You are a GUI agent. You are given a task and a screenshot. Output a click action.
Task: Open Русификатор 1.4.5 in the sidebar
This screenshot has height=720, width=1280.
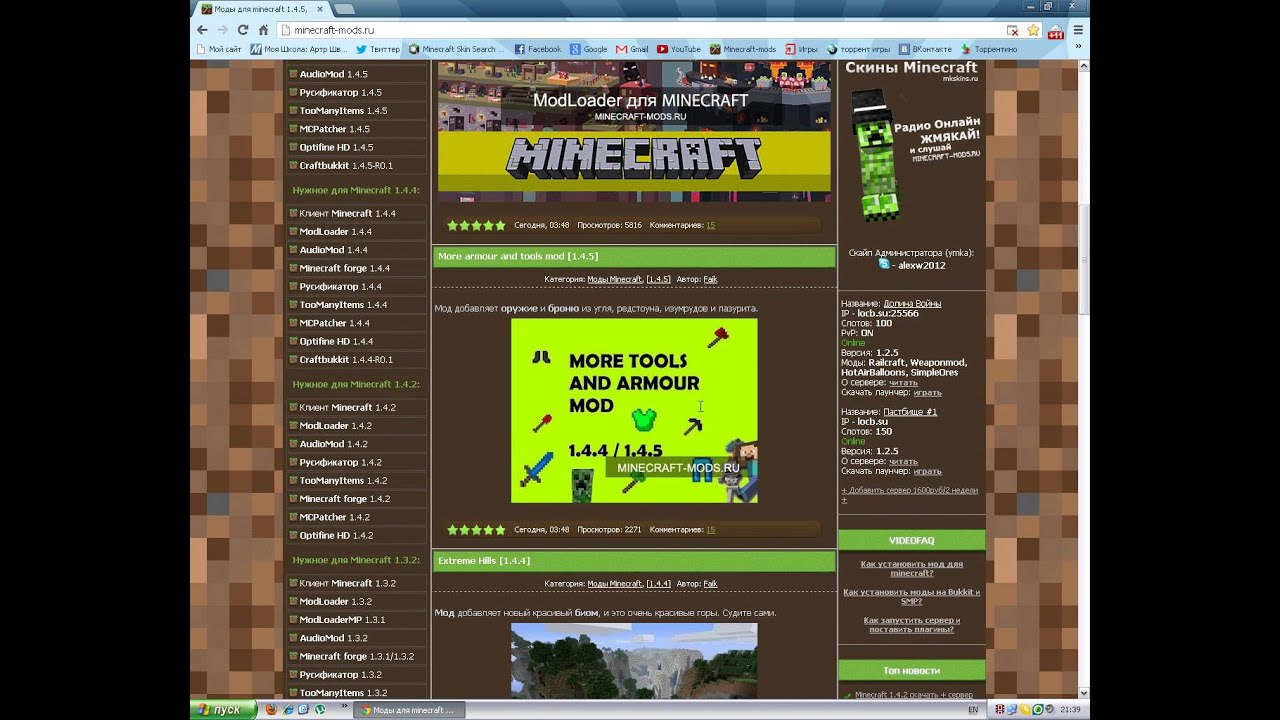pyautogui.click(x=340, y=92)
